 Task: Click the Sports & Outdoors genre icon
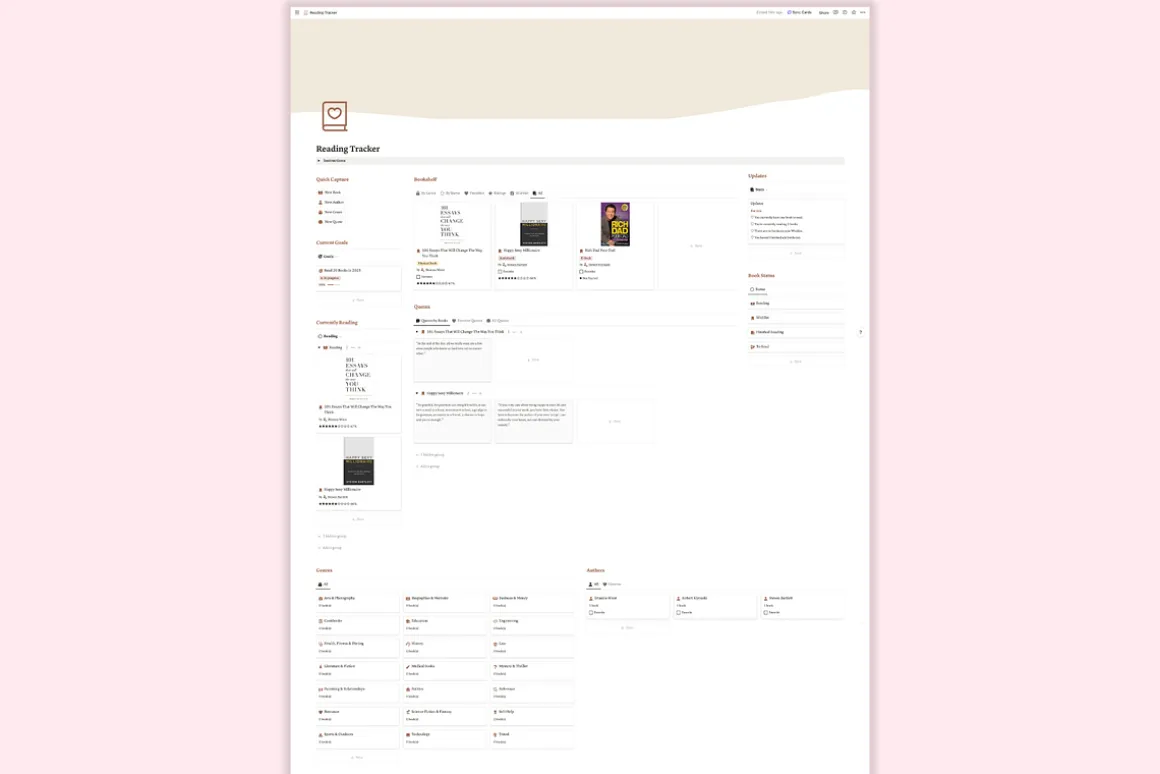click(320, 734)
